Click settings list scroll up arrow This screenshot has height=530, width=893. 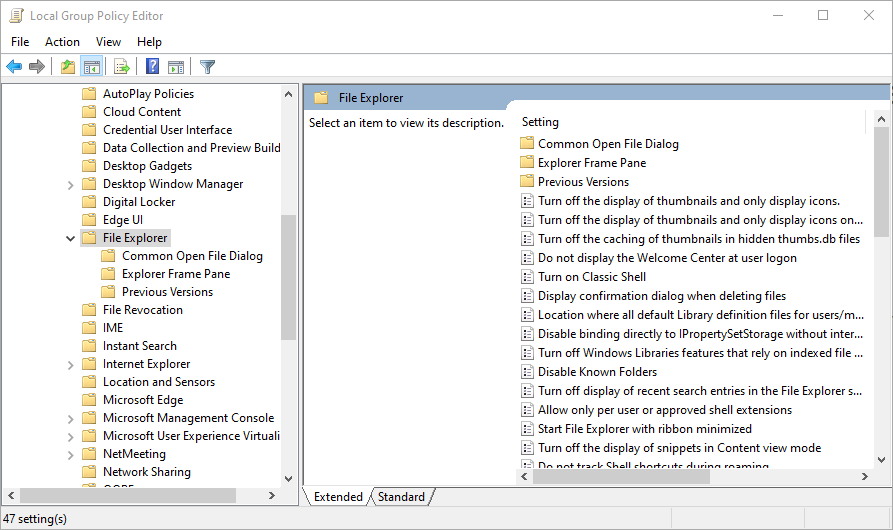tap(881, 119)
